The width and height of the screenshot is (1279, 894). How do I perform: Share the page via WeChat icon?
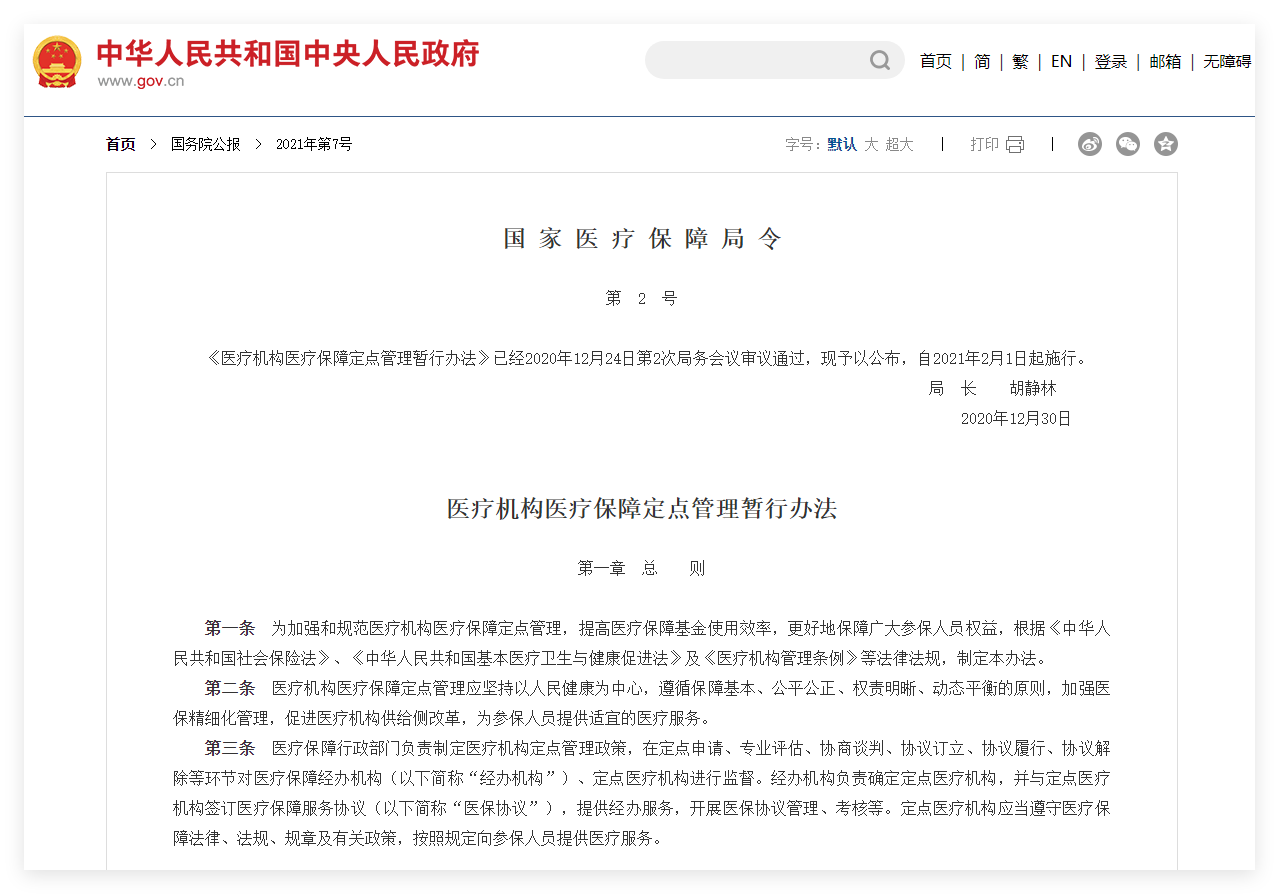[x=1127, y=144]
